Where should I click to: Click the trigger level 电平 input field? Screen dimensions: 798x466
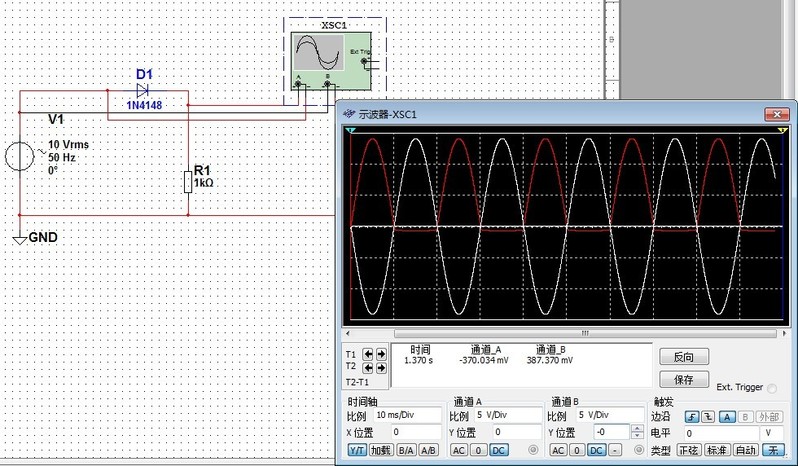tap(720, 433)
